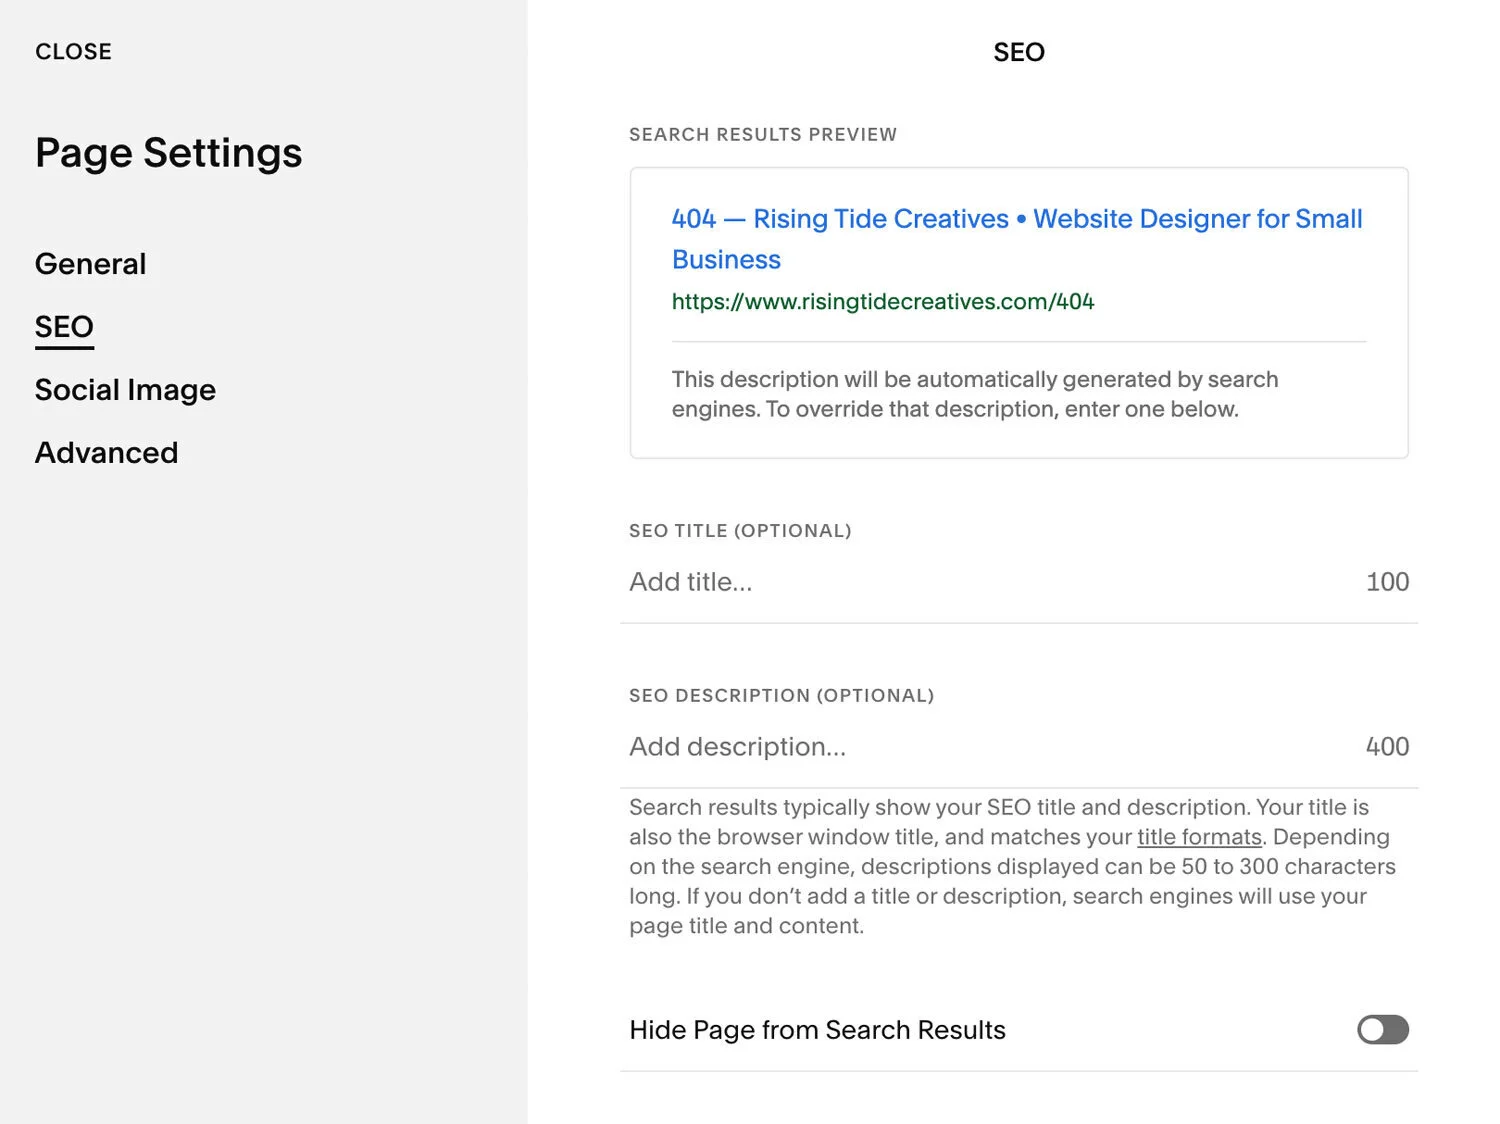Click the 400 character counter for description
The height and width of the screenshot is (1124, 1500).
pyautogui.click(x=1387, y=747)
